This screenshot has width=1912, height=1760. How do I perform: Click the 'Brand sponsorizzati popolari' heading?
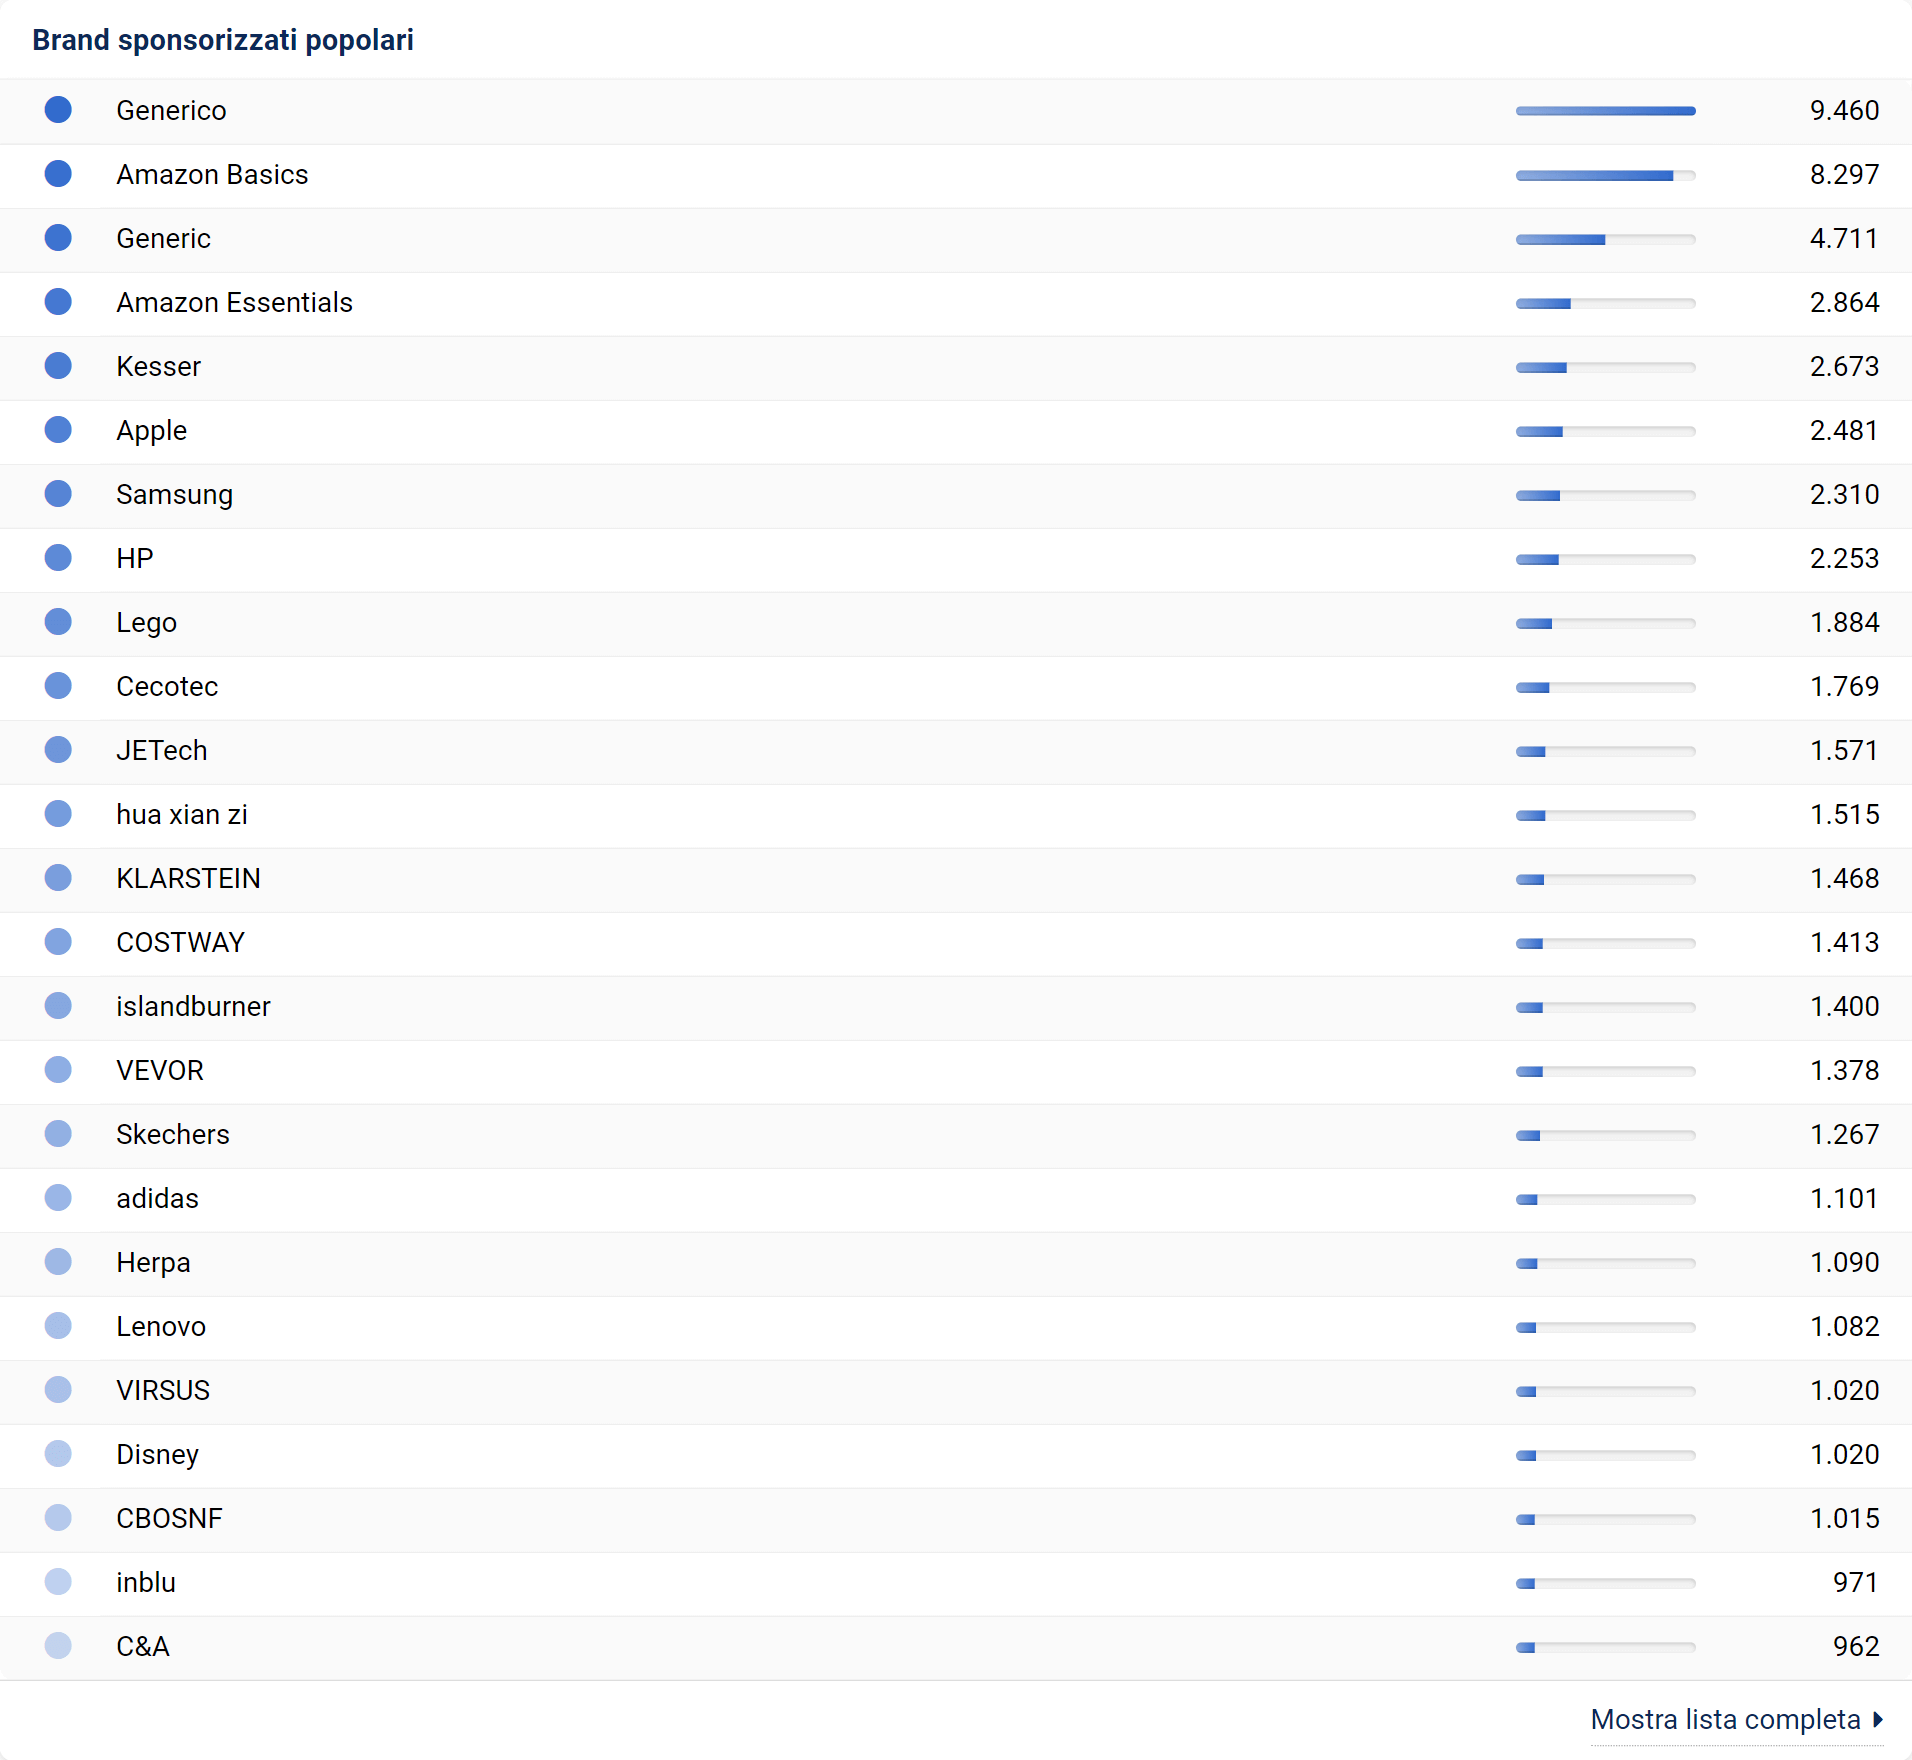[223, 40]
